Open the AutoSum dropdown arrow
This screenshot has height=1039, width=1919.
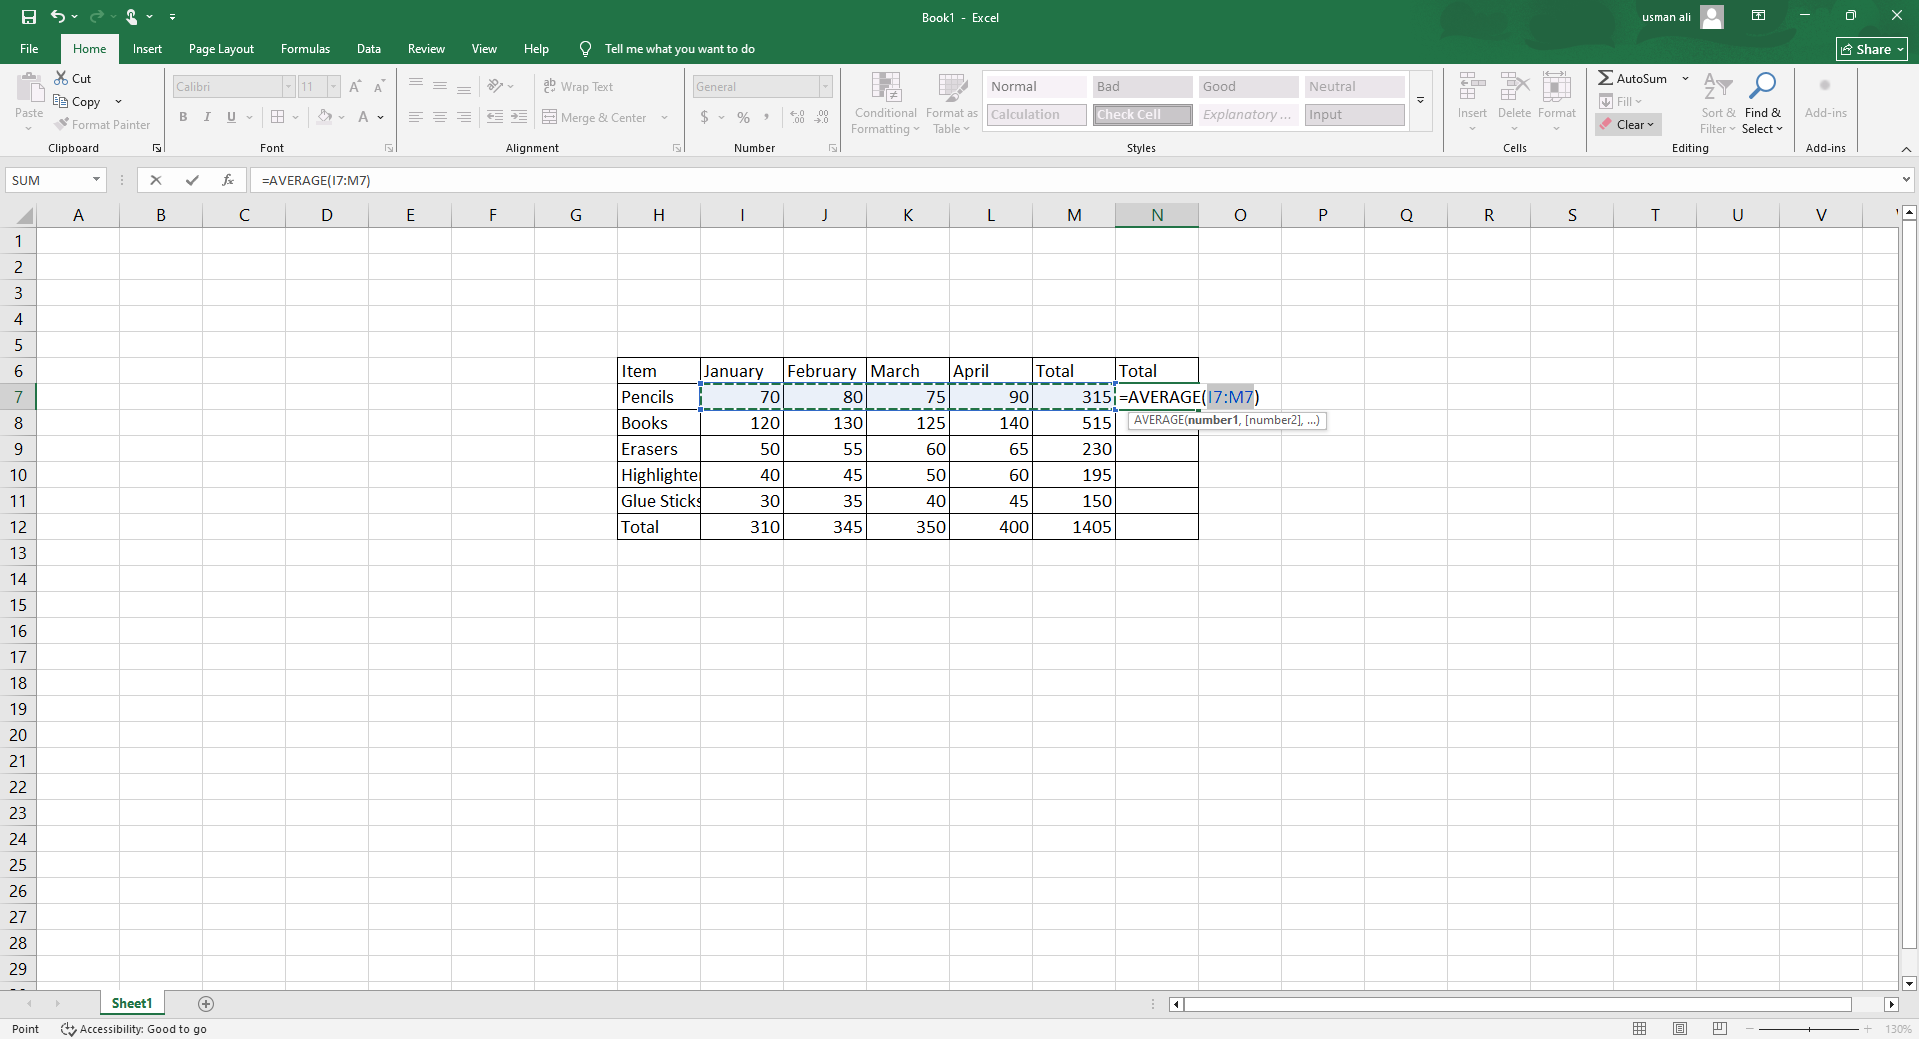(1685, 78)
